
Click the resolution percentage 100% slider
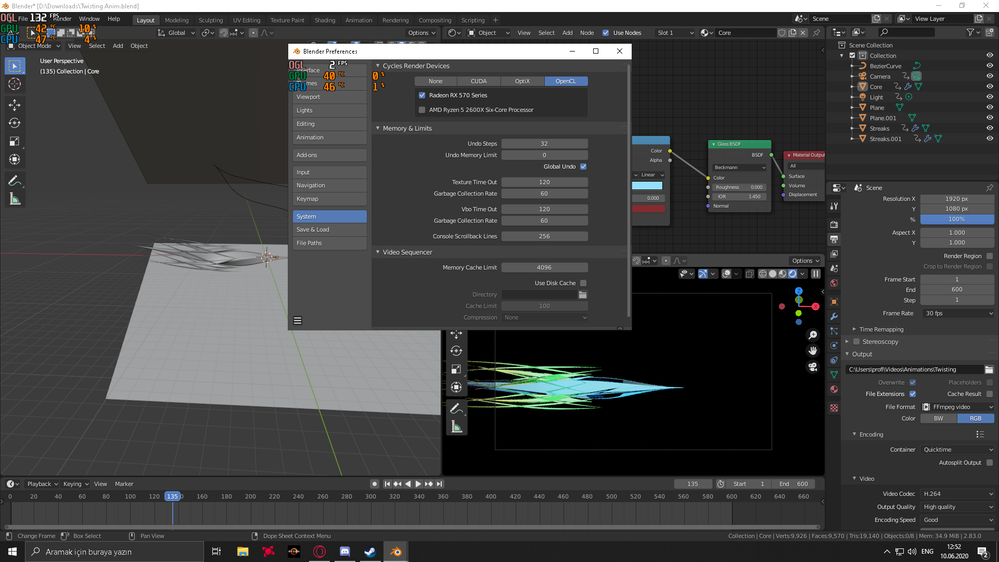(957, 219)
